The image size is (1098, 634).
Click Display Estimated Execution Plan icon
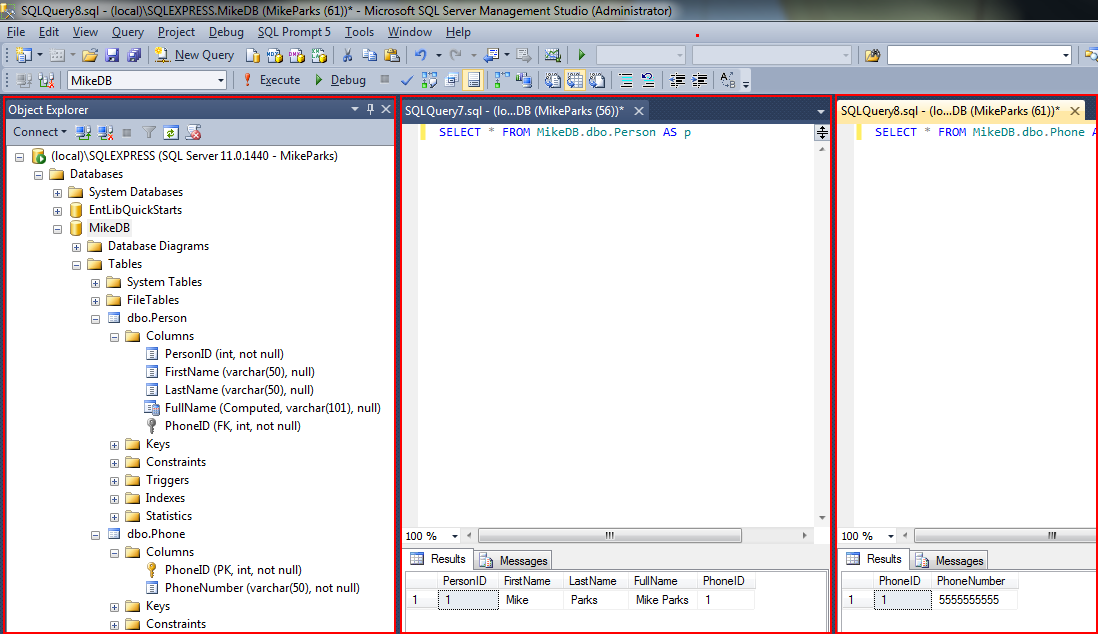click(429, 80)
